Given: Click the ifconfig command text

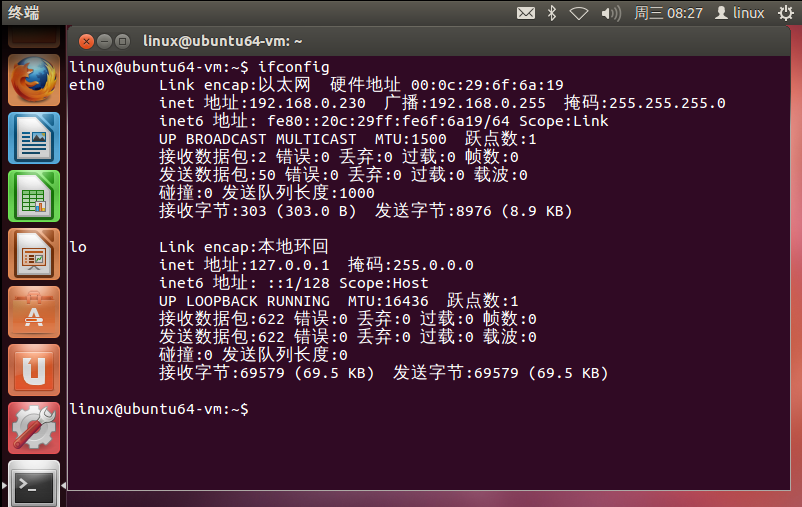Looking at the screenshot, I should 294,67.
